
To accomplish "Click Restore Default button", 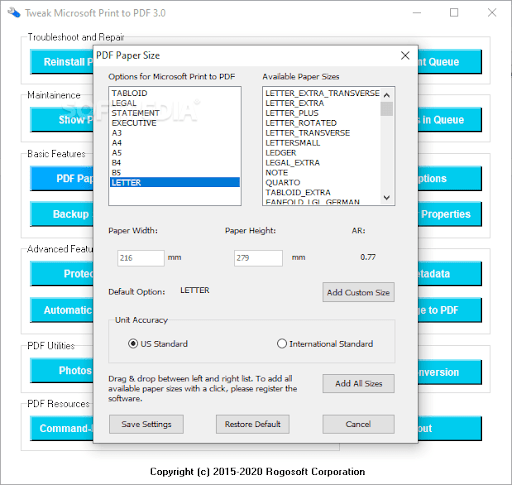I will pyautogui.click(x=252, y=424).
